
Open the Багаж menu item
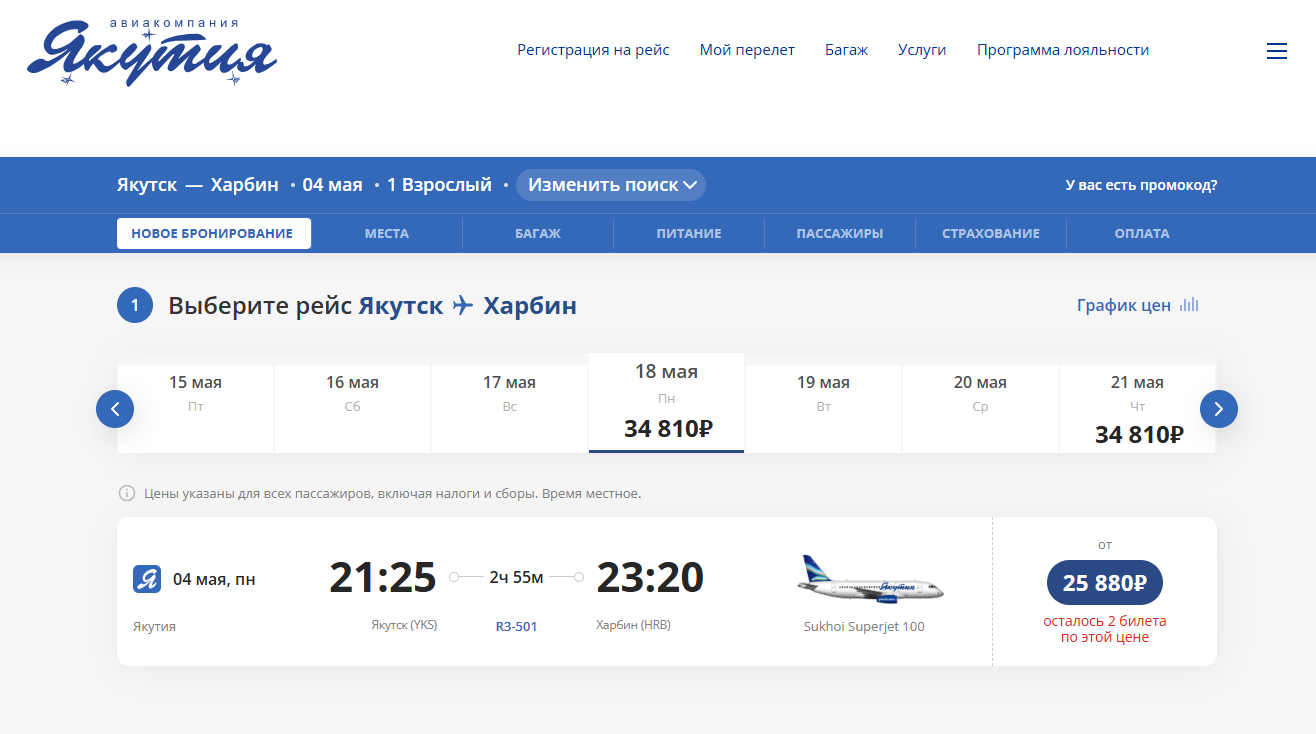[846, 50]
